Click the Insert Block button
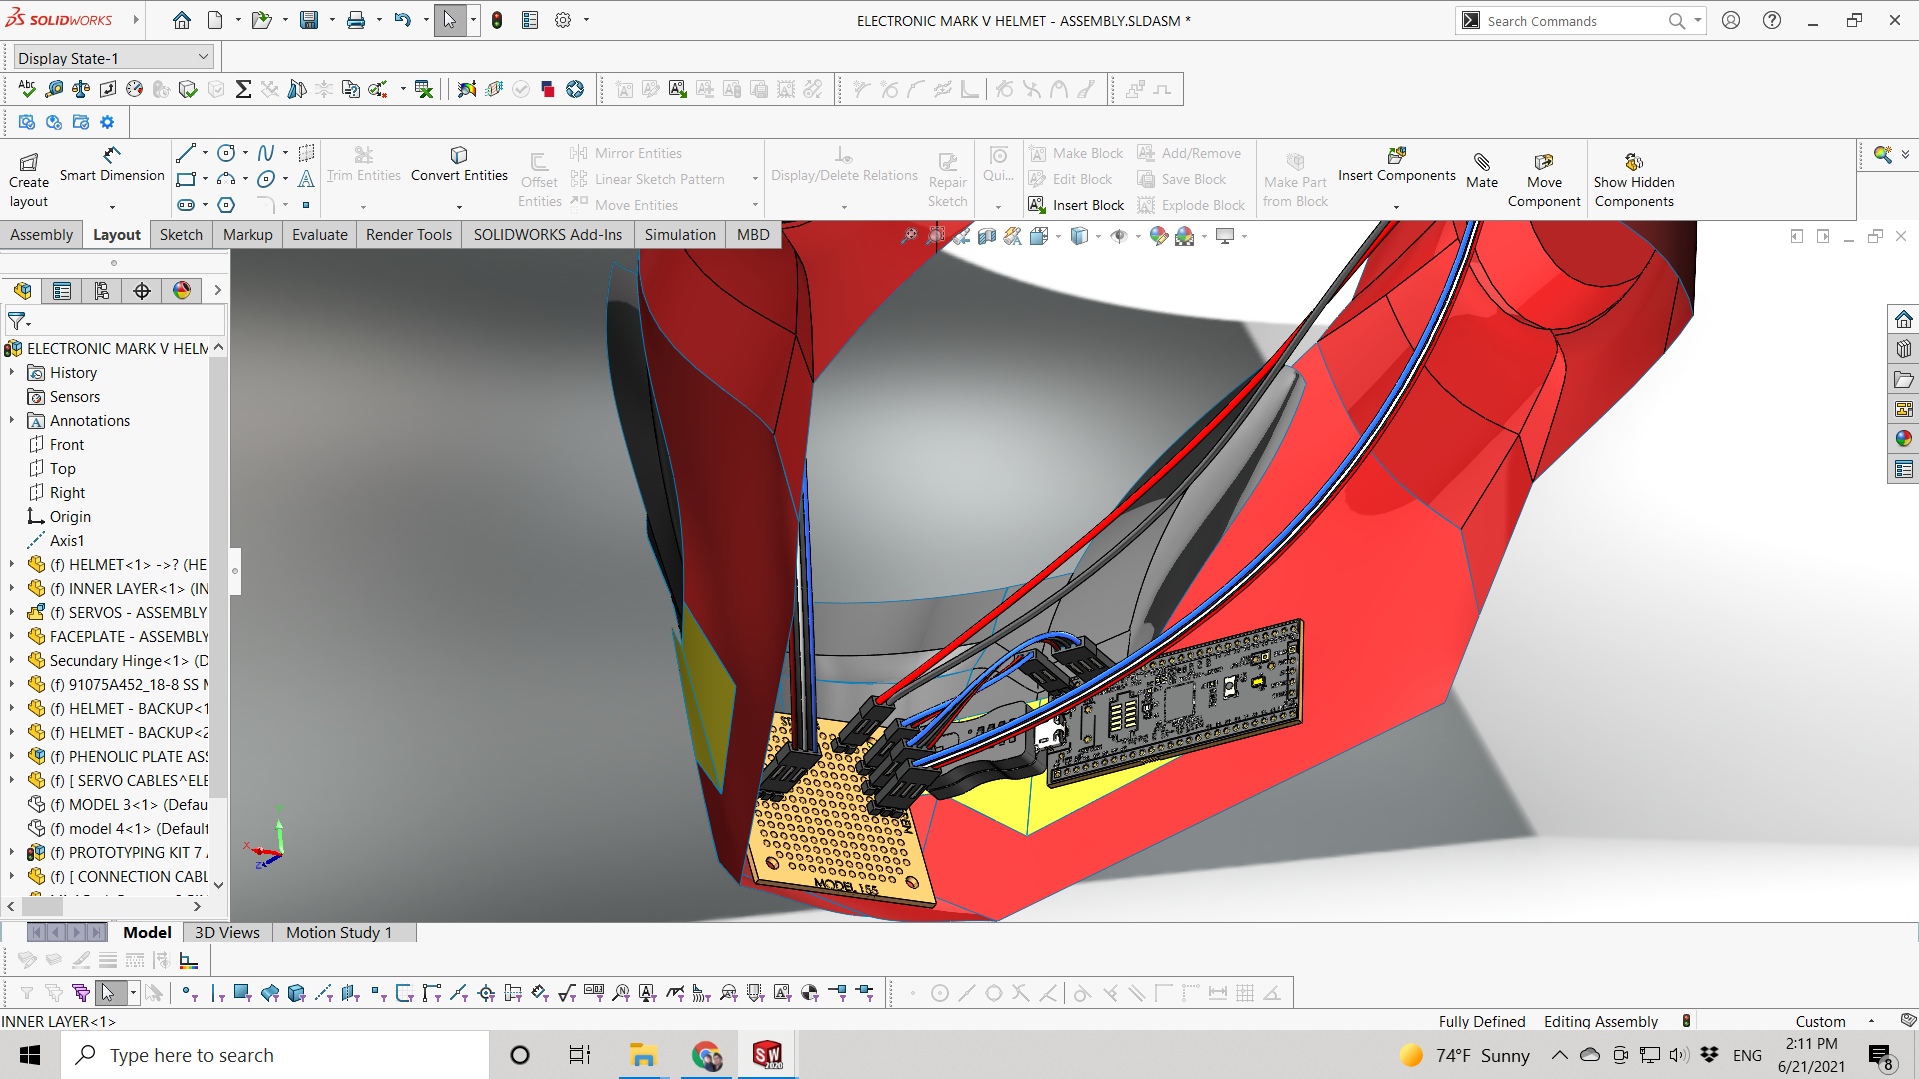The image size is (1919, 1079). 1076,205
